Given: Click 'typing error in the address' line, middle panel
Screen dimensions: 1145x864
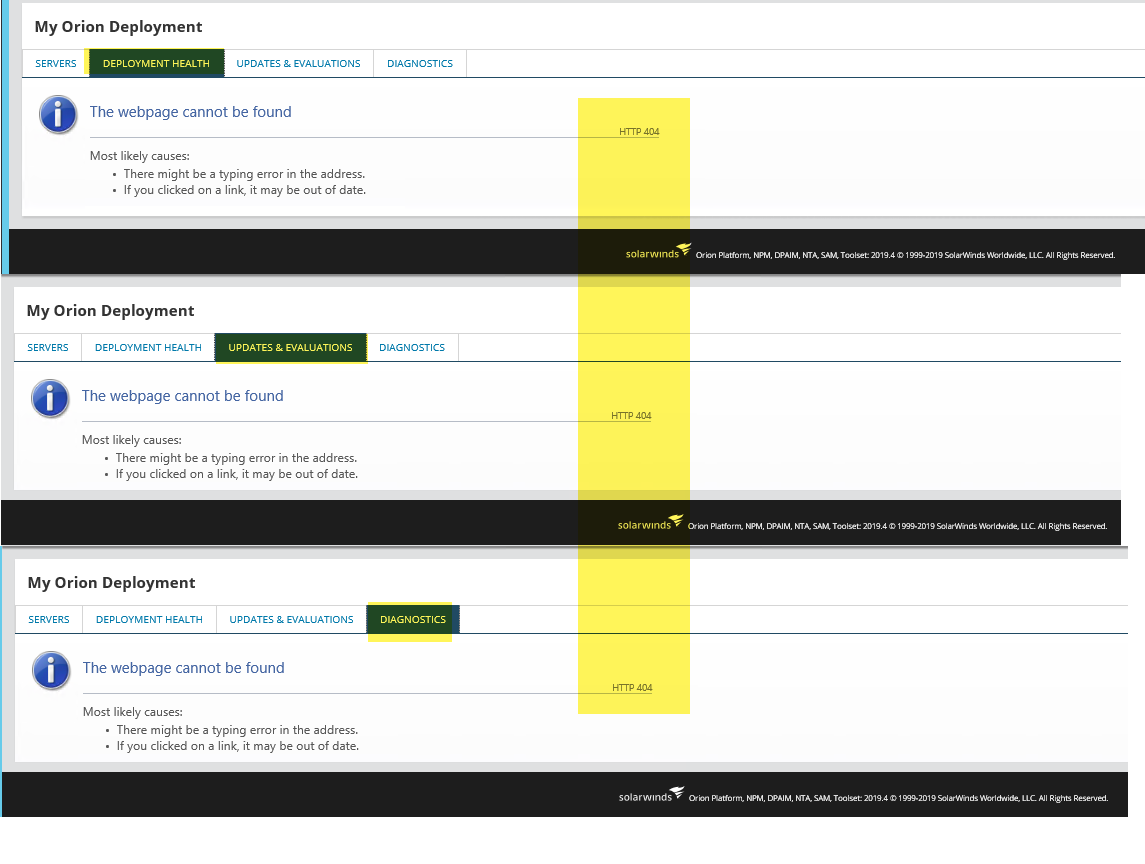Looking at the screenshot, I should click(236, 458).
